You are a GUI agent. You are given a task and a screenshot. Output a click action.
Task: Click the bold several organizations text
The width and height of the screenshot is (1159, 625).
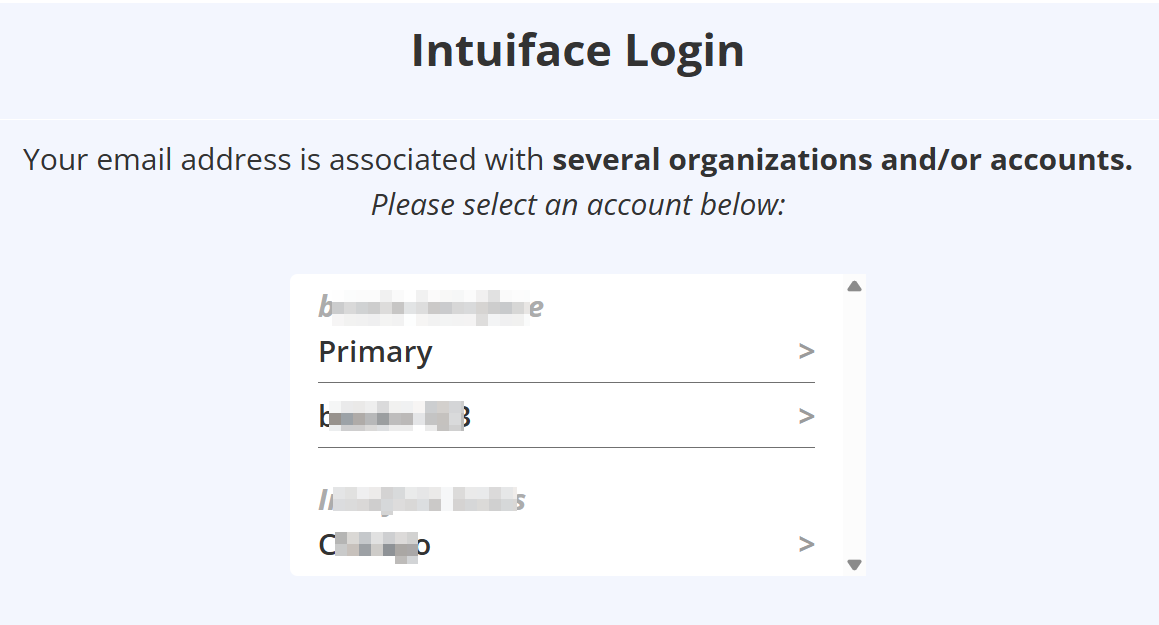click(x=842, y=160)
